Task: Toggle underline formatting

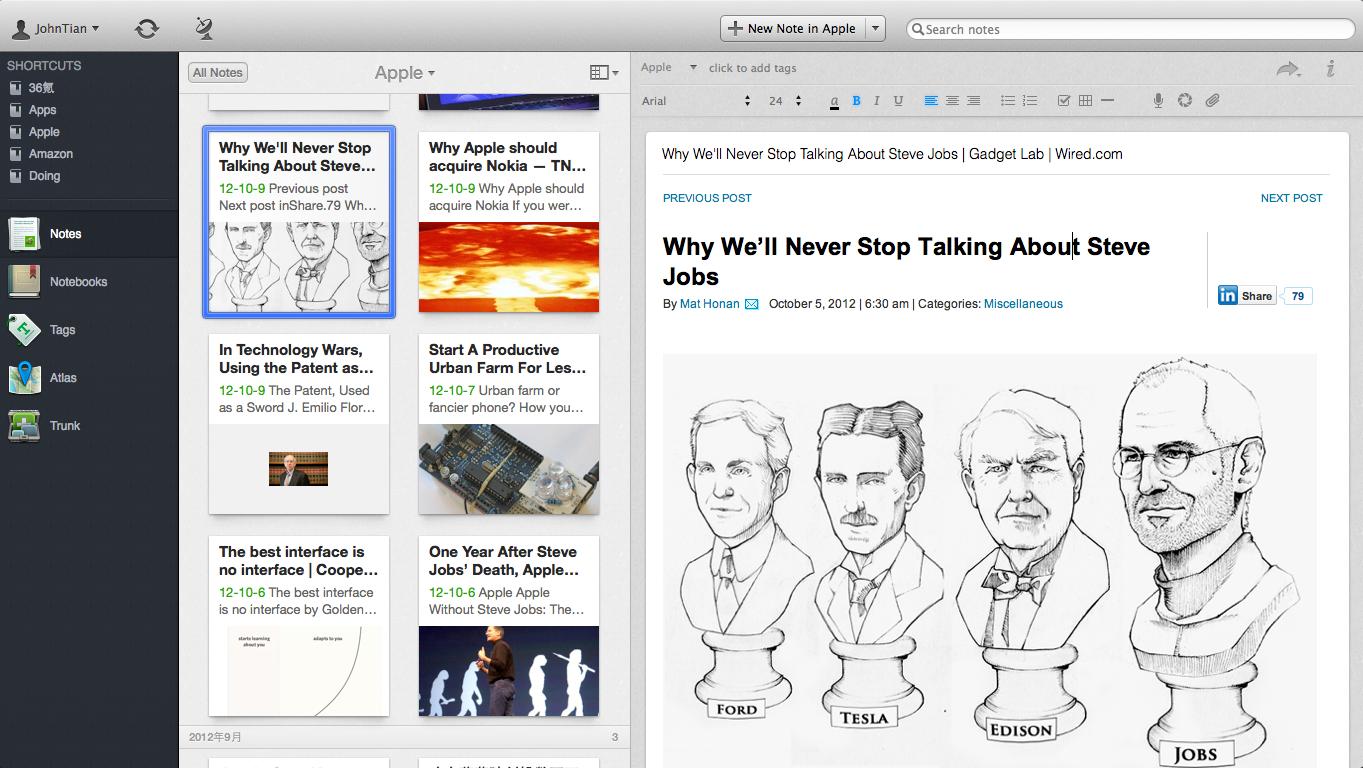Action: point(898,100)
